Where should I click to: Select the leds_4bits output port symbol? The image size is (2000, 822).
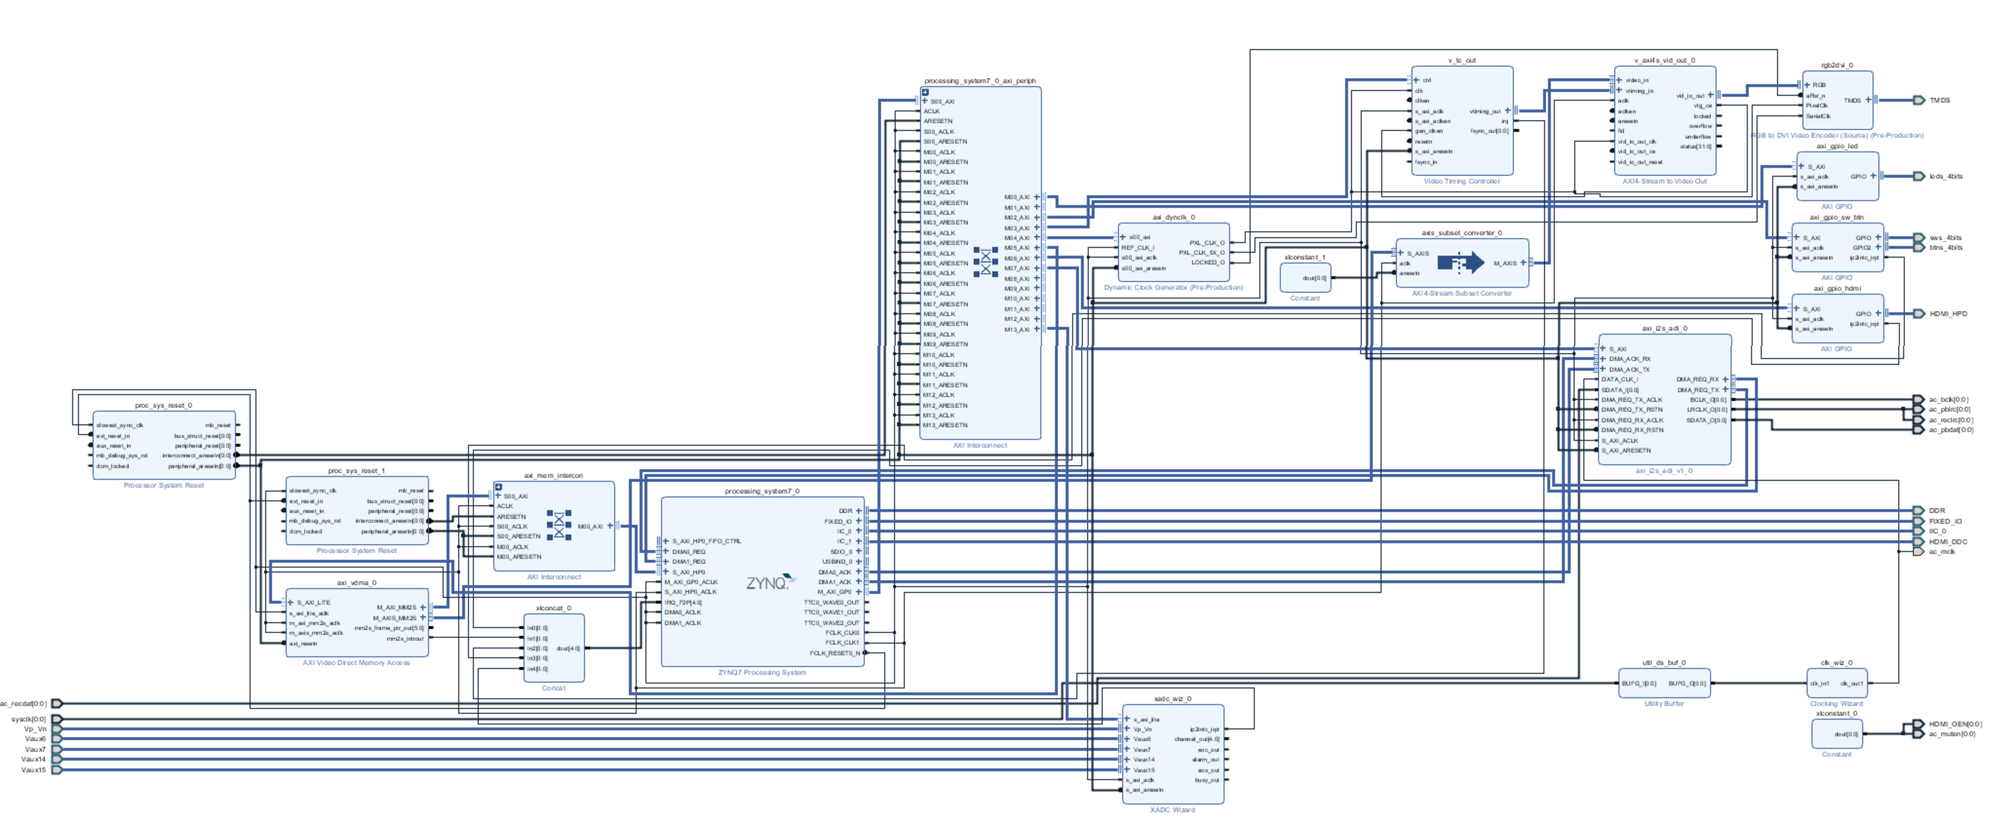pos(1918,176)
